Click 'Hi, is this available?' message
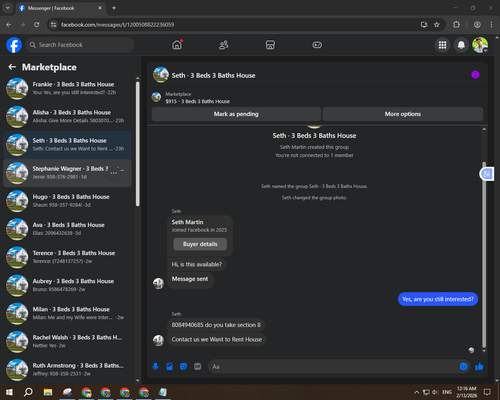This screenshot has height=400, width=500. pos(196,264)
